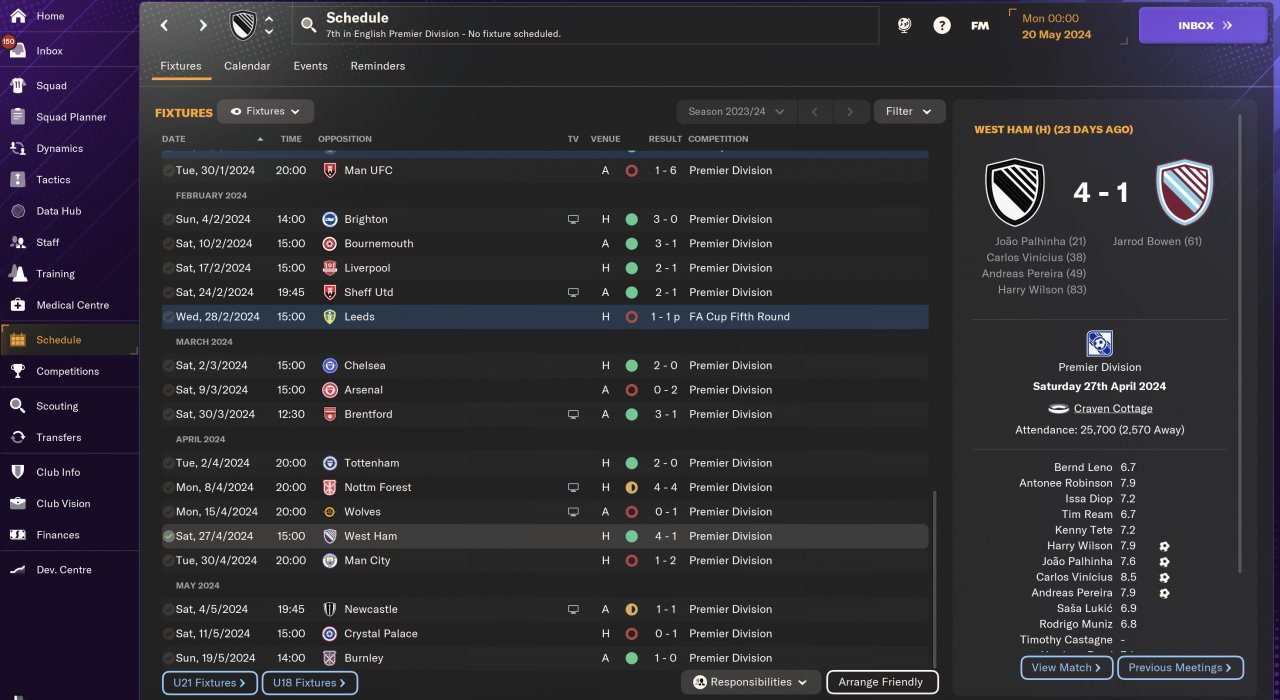Image resolution: width=1280 pixels, height=700 pixels.
Task: Switch to Reminders tab
Action: [378, 66]
